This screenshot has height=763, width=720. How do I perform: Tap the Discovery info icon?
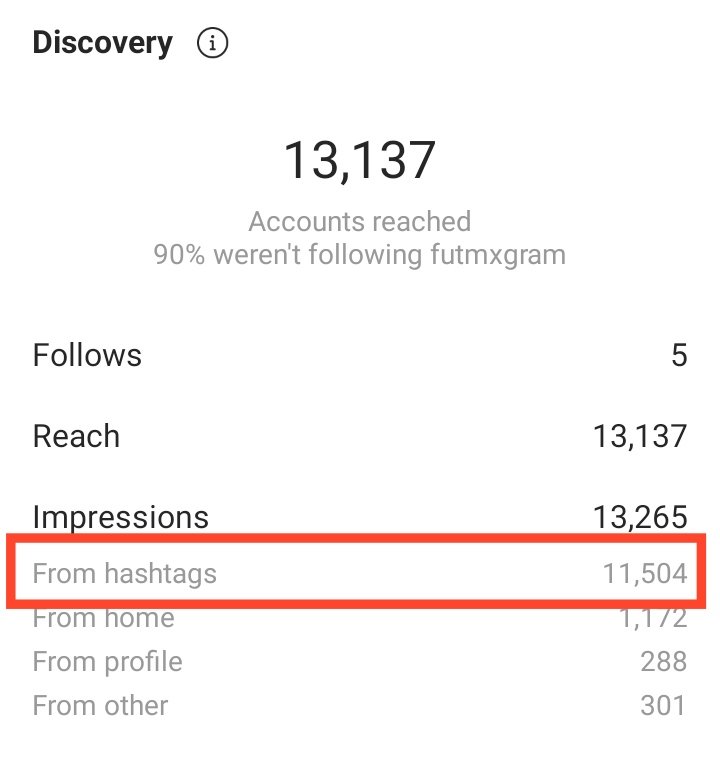coord(212,43)
